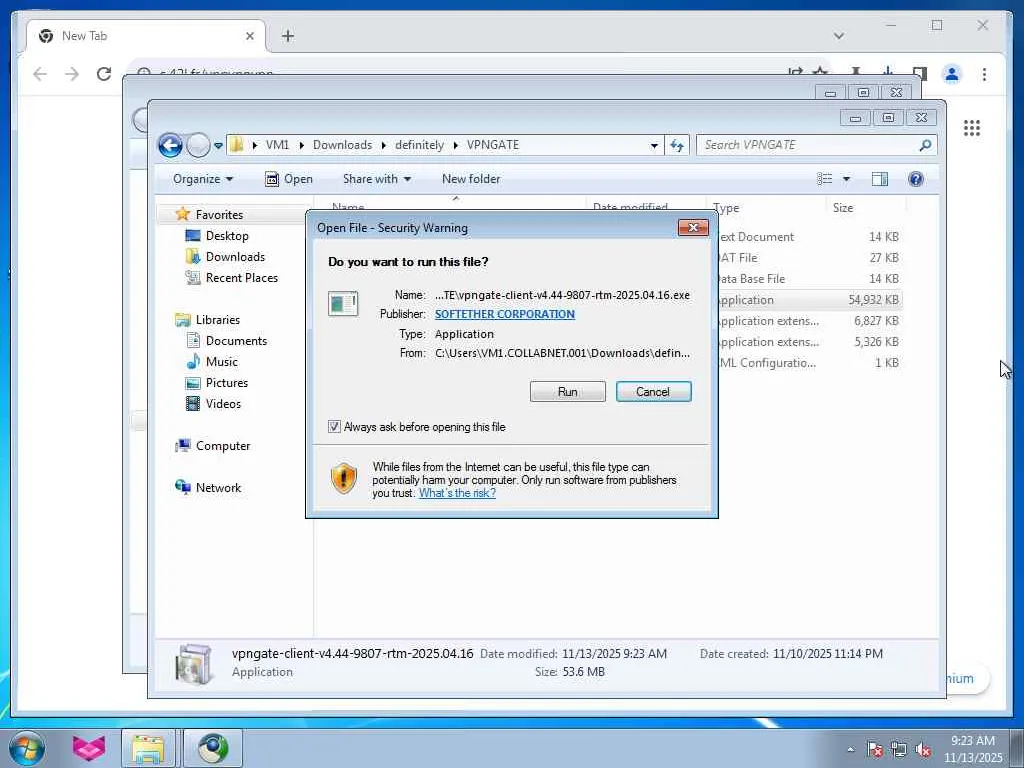
Task: Click the Run button in Security Warning
Action: [568, 391]
